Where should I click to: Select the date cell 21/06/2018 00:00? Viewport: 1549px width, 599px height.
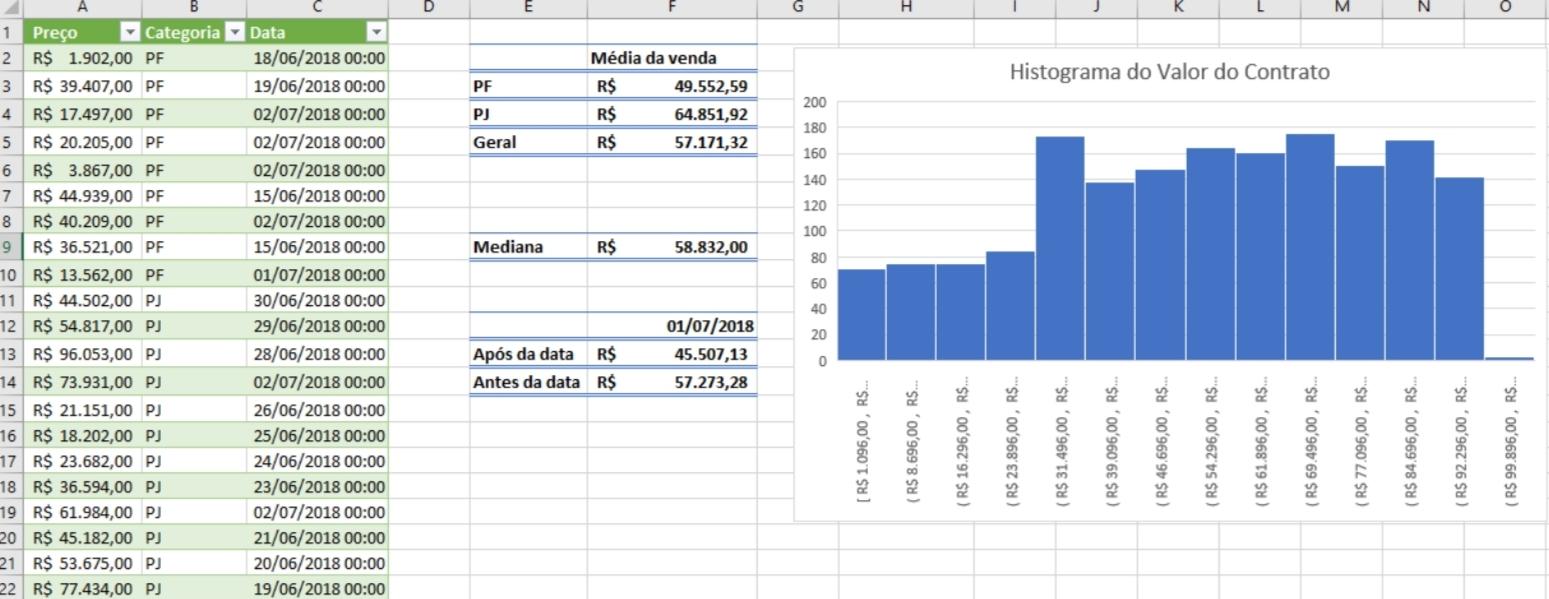317,538
